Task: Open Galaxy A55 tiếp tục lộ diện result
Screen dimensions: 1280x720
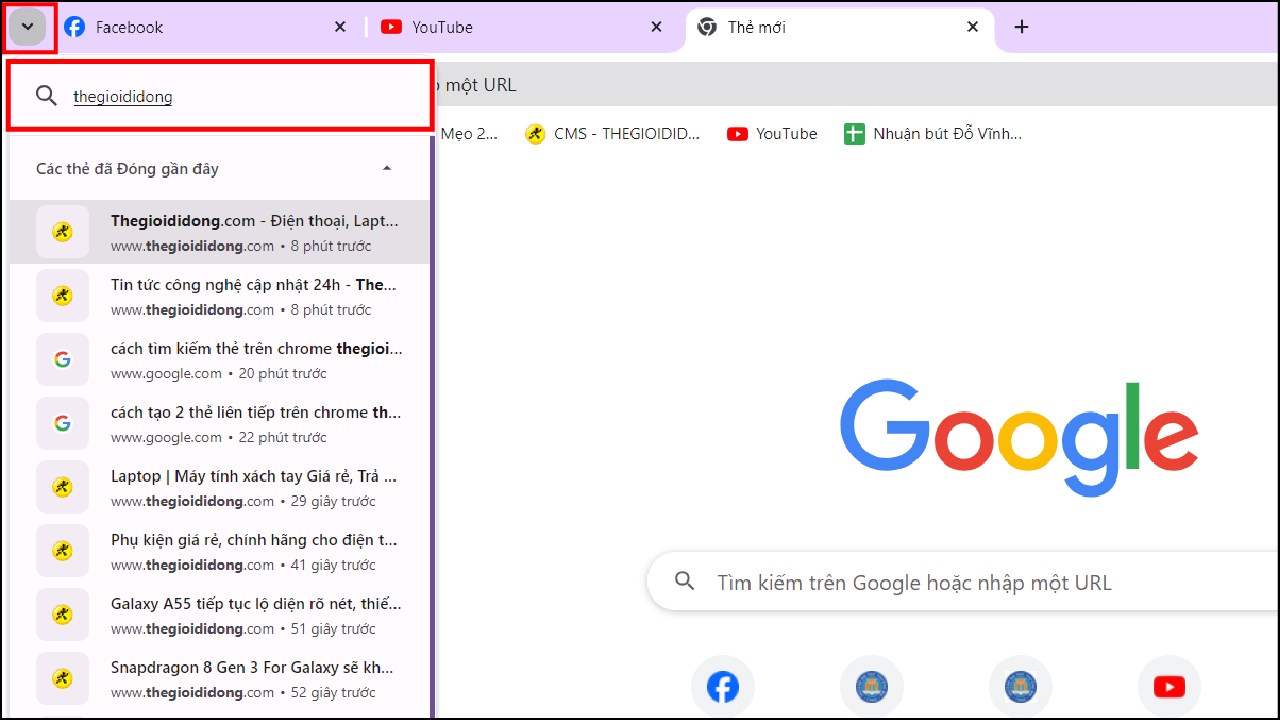Action: tap(220, 616)
